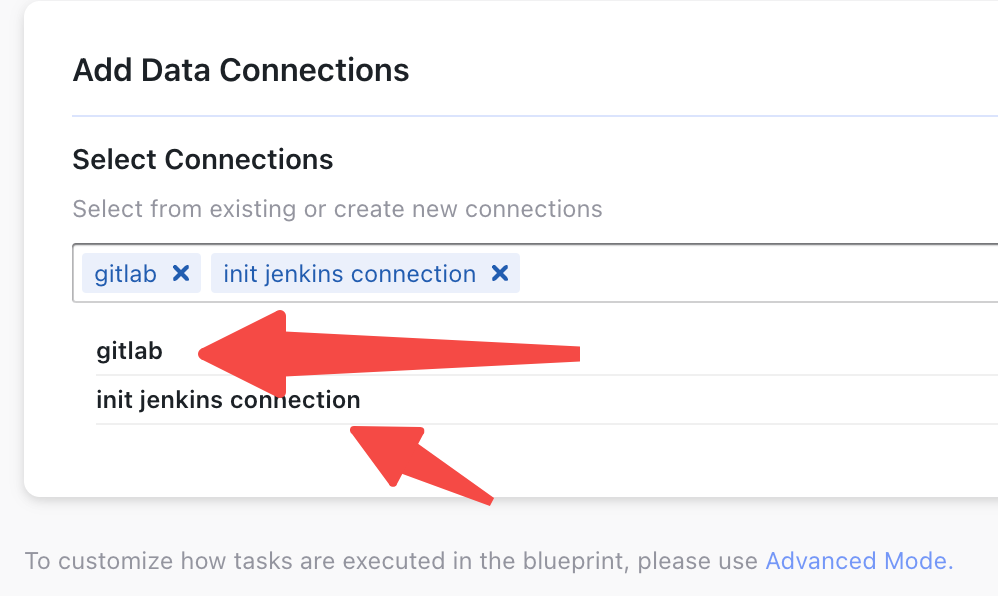Click the Add Data Connections heading
The image size is (998, 596).
pos(240,70)
